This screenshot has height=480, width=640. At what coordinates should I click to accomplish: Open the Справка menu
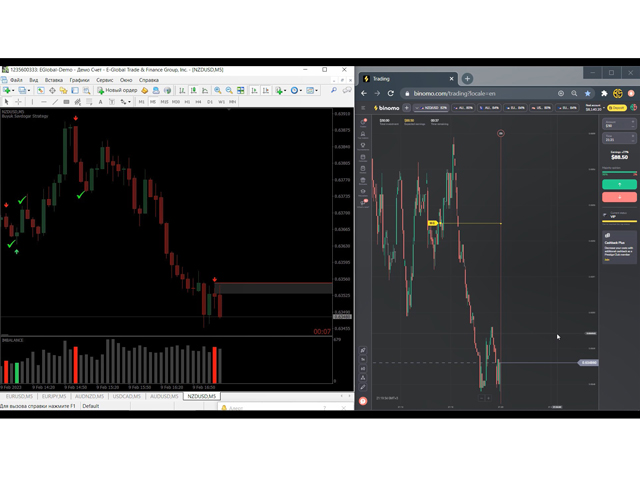tap(149, 80)
